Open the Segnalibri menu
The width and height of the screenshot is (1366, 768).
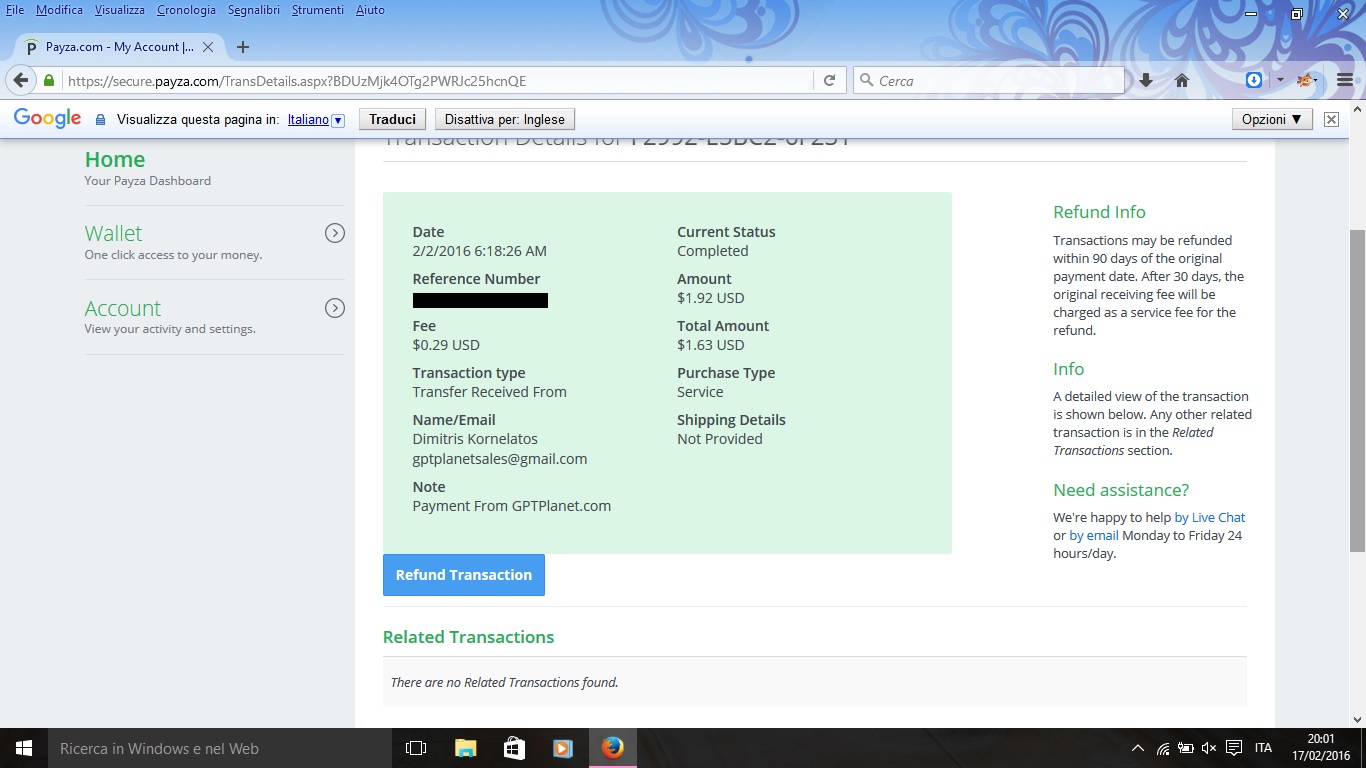point(254,10)
